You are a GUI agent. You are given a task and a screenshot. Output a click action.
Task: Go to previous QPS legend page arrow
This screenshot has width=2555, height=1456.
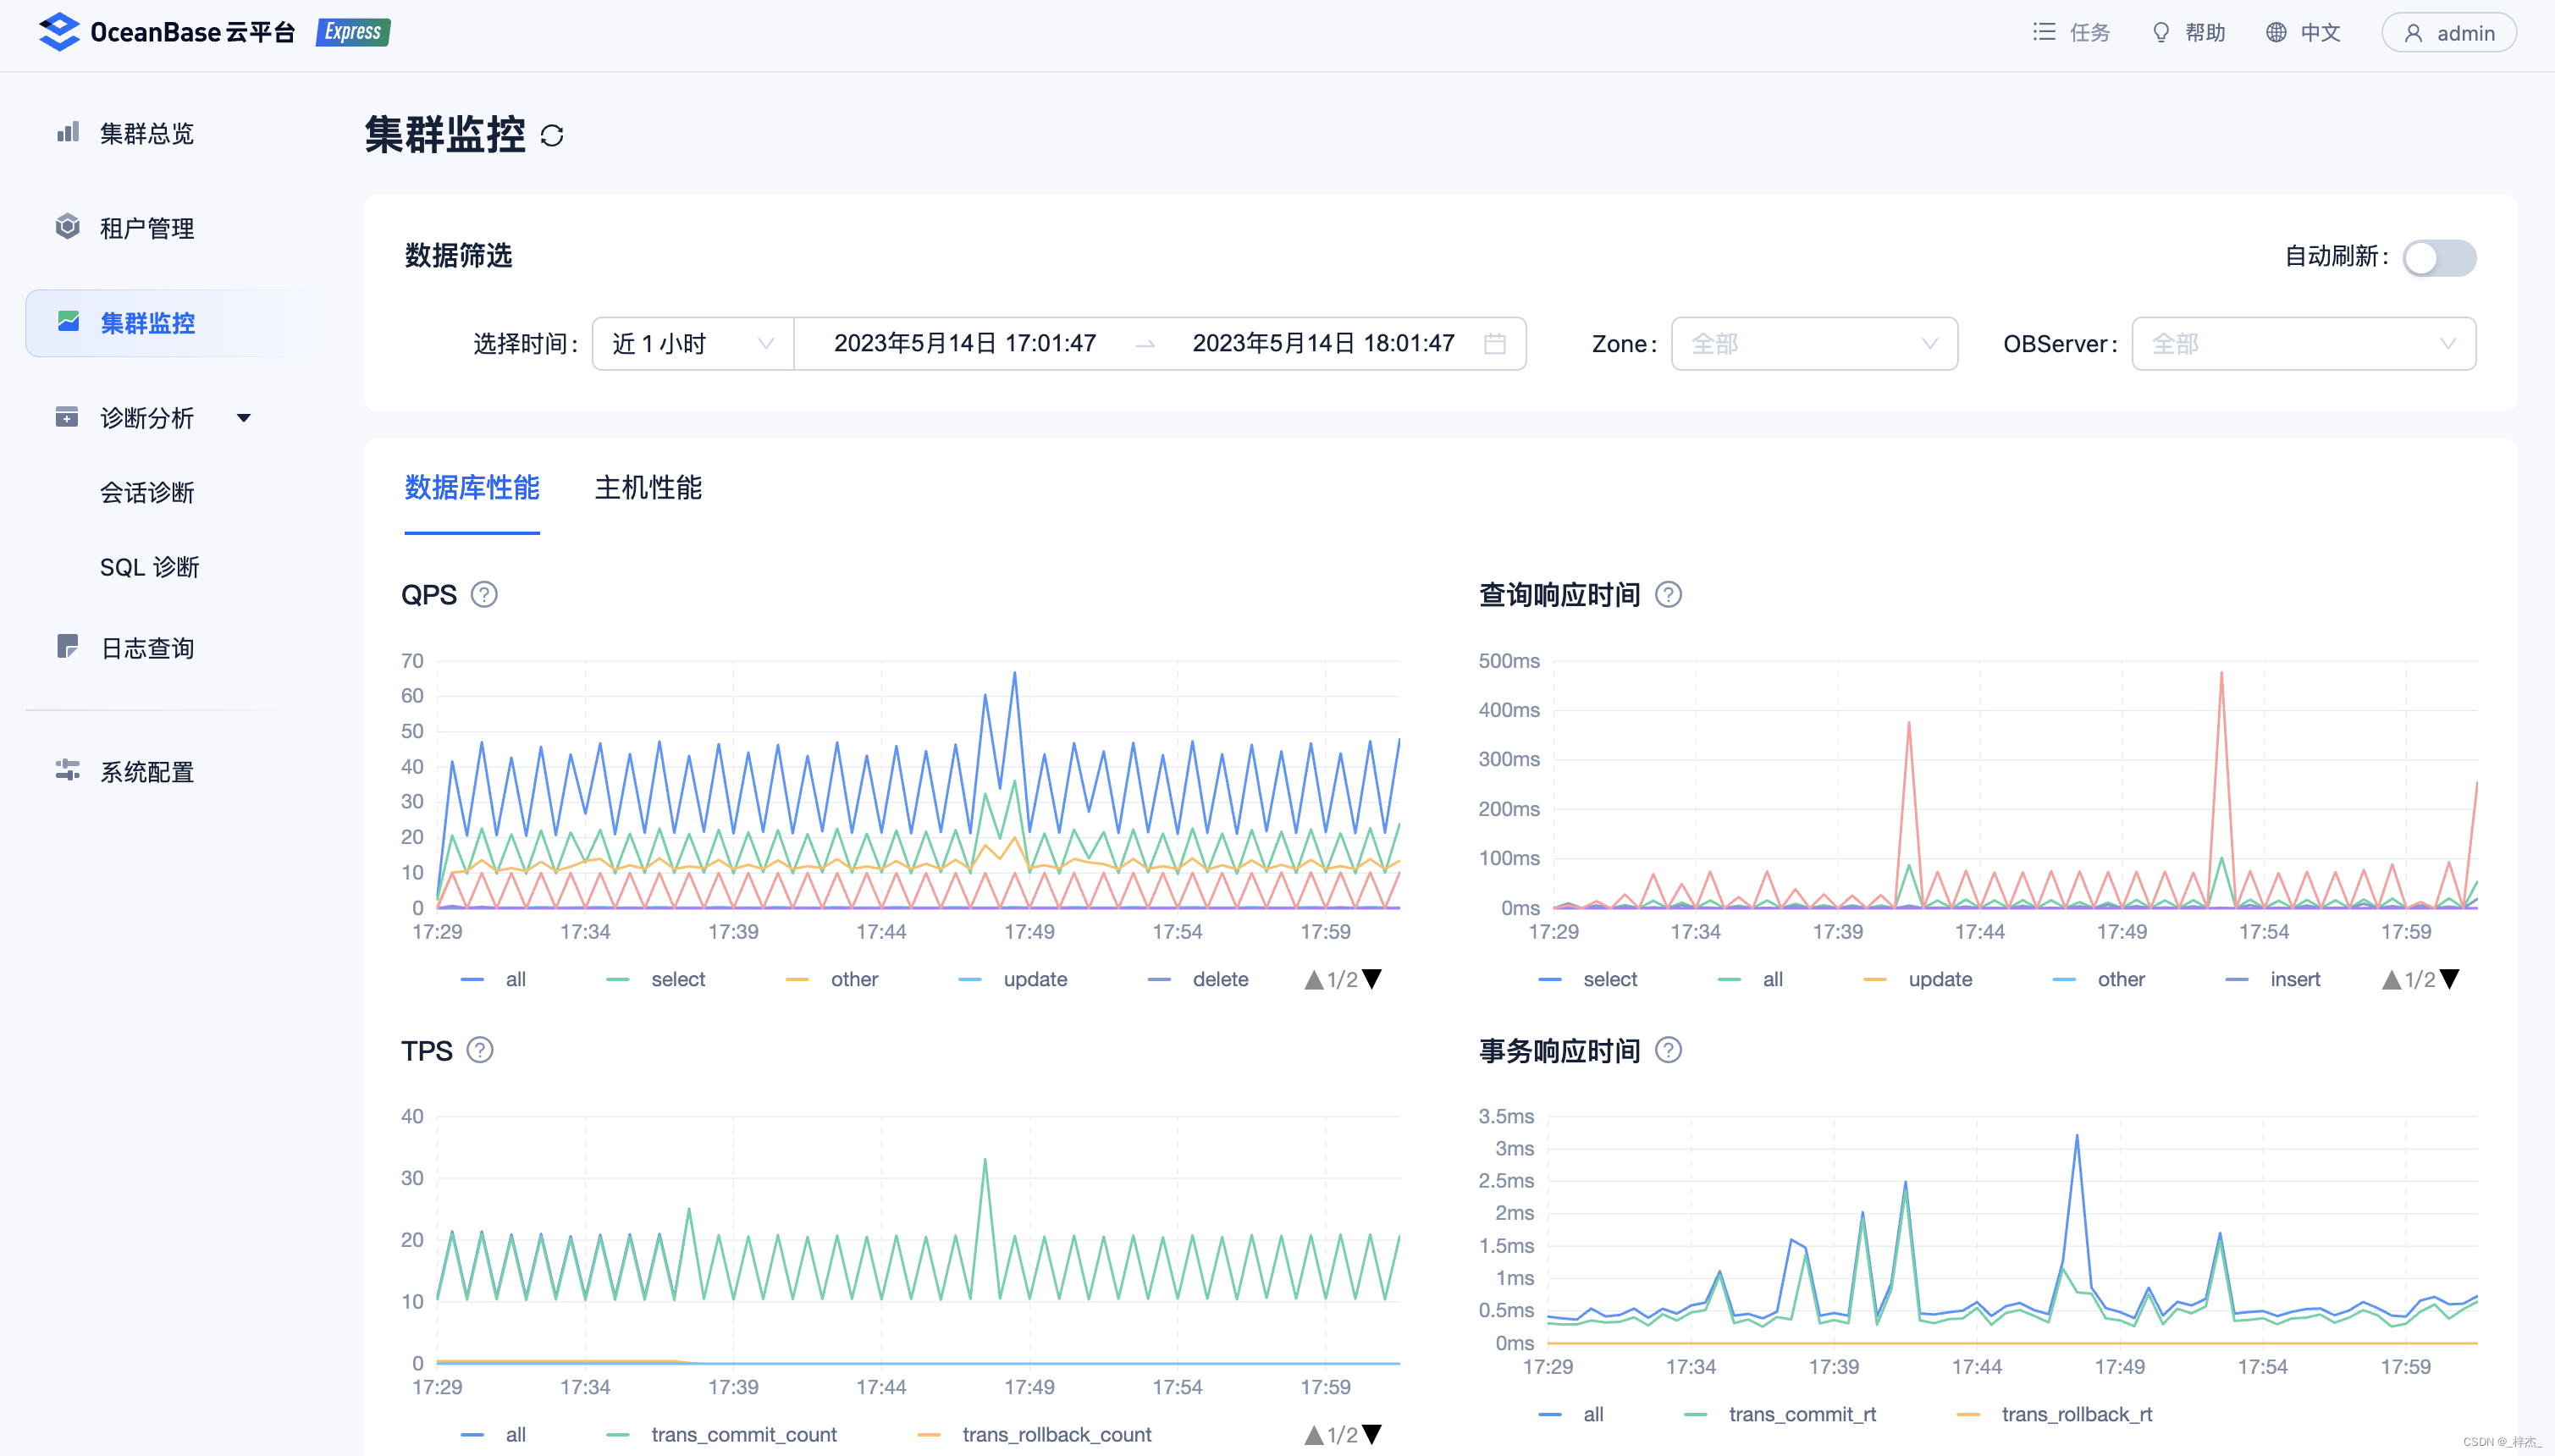1314,979
